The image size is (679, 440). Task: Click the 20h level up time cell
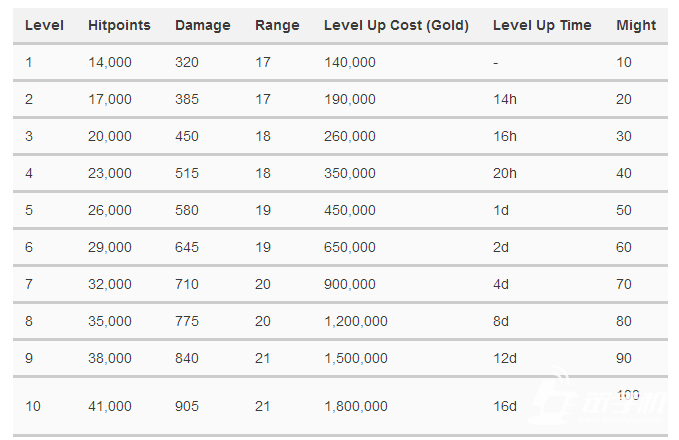(x=505, y=173)
